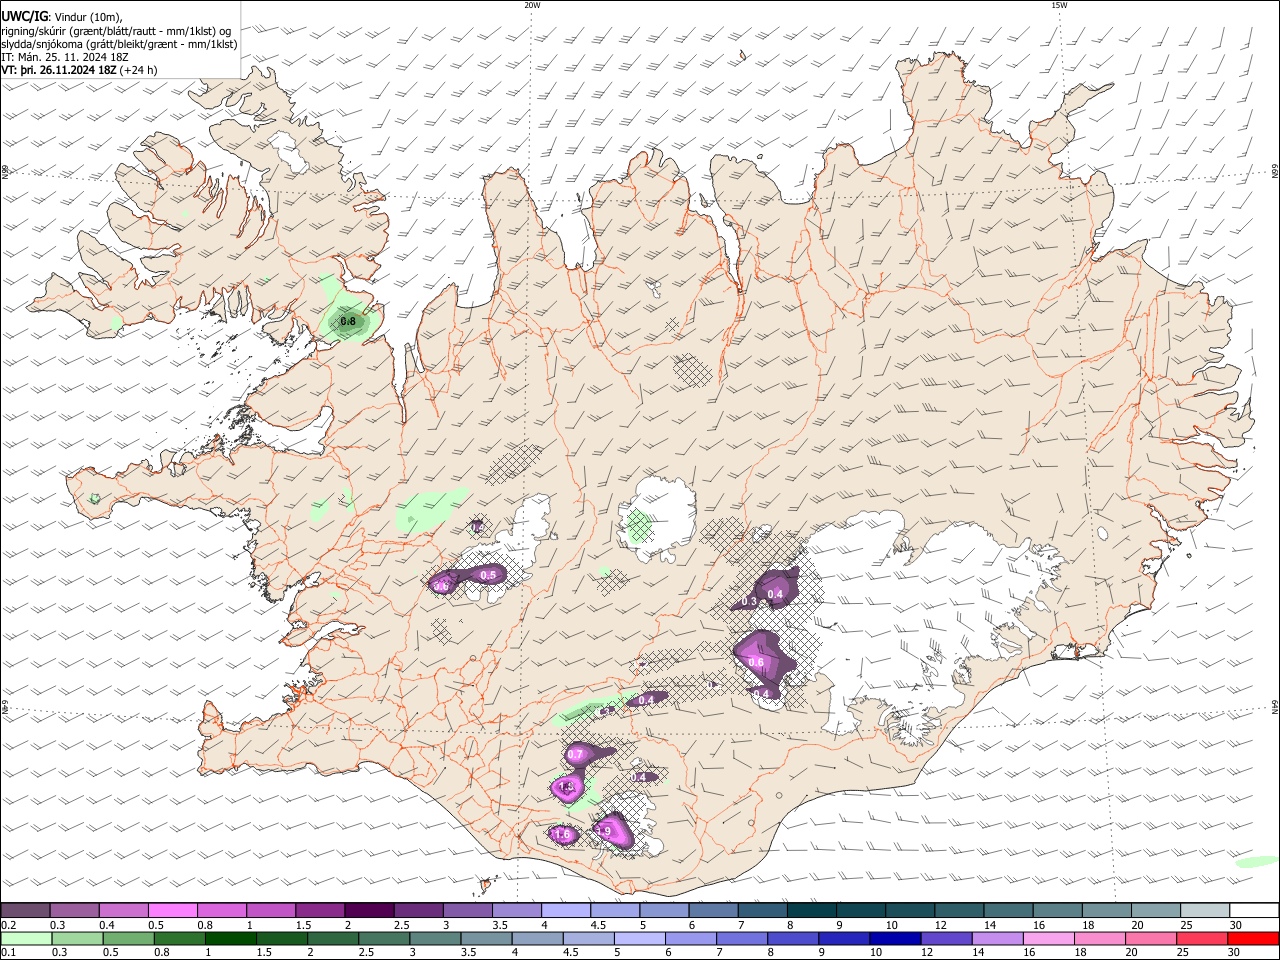Click the 20W longitude label
This screenshot has width=1280, height=960.
[532, 5]
